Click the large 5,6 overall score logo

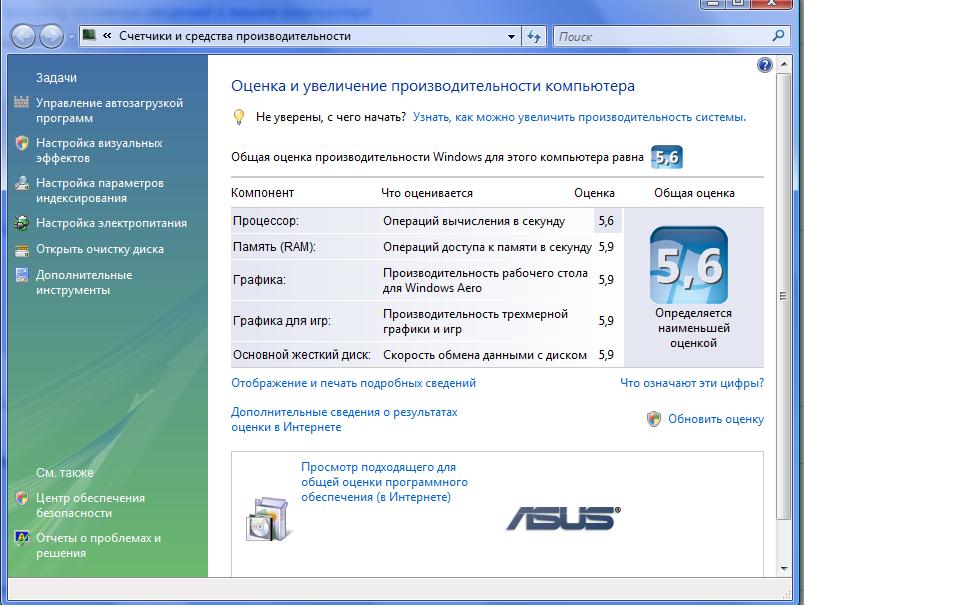click(x=689, y=265)
